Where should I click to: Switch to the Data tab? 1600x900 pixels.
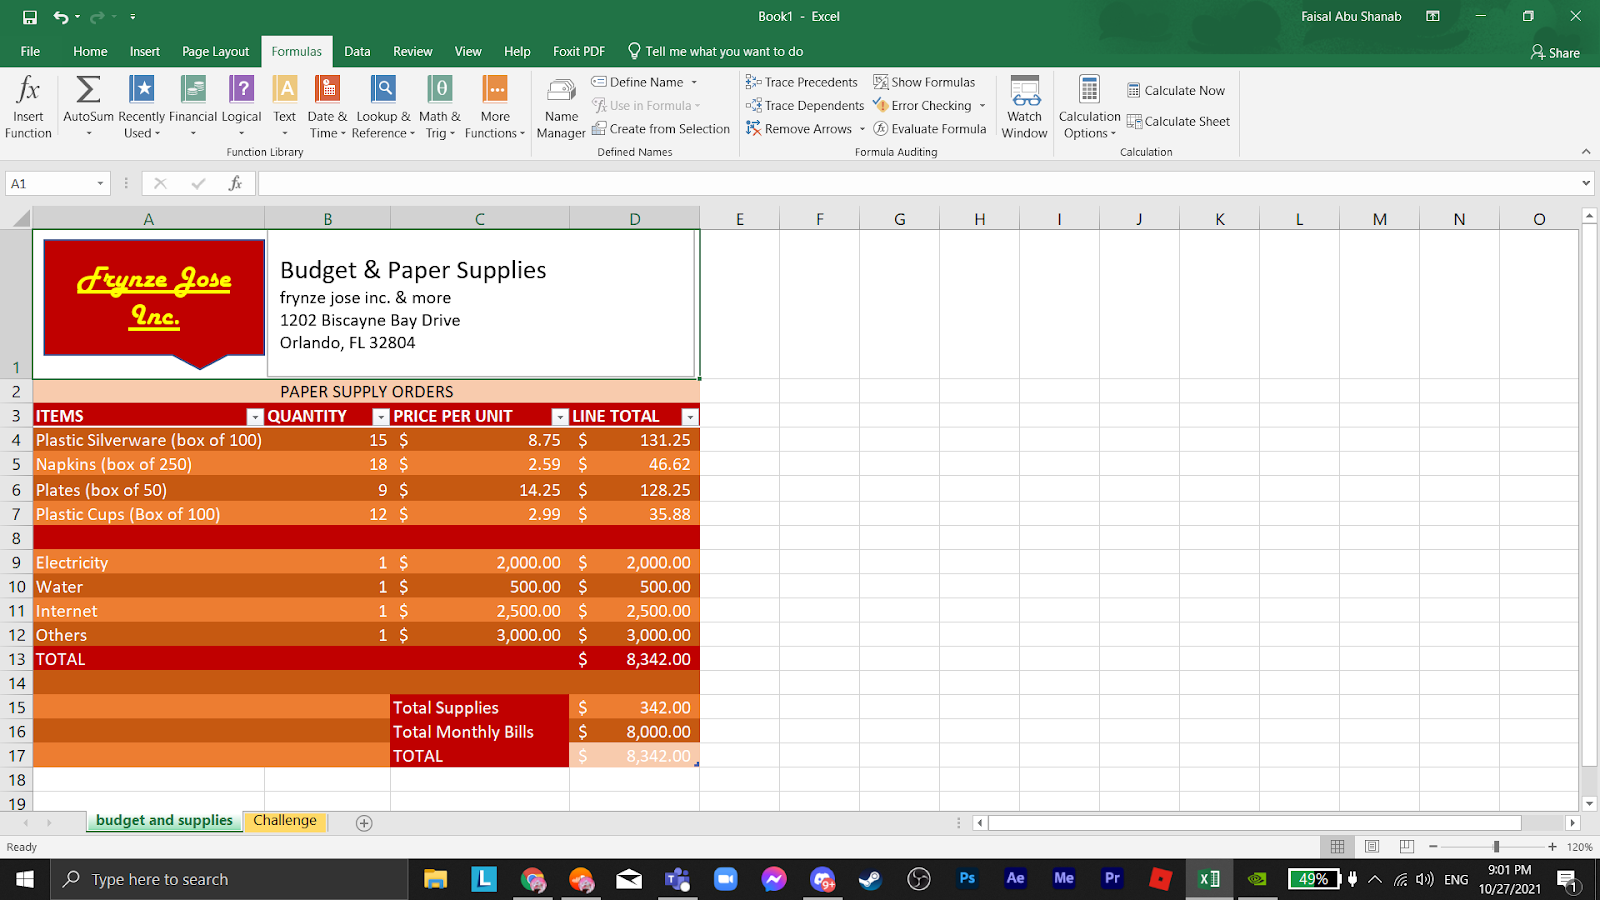[x=357, y=51]
